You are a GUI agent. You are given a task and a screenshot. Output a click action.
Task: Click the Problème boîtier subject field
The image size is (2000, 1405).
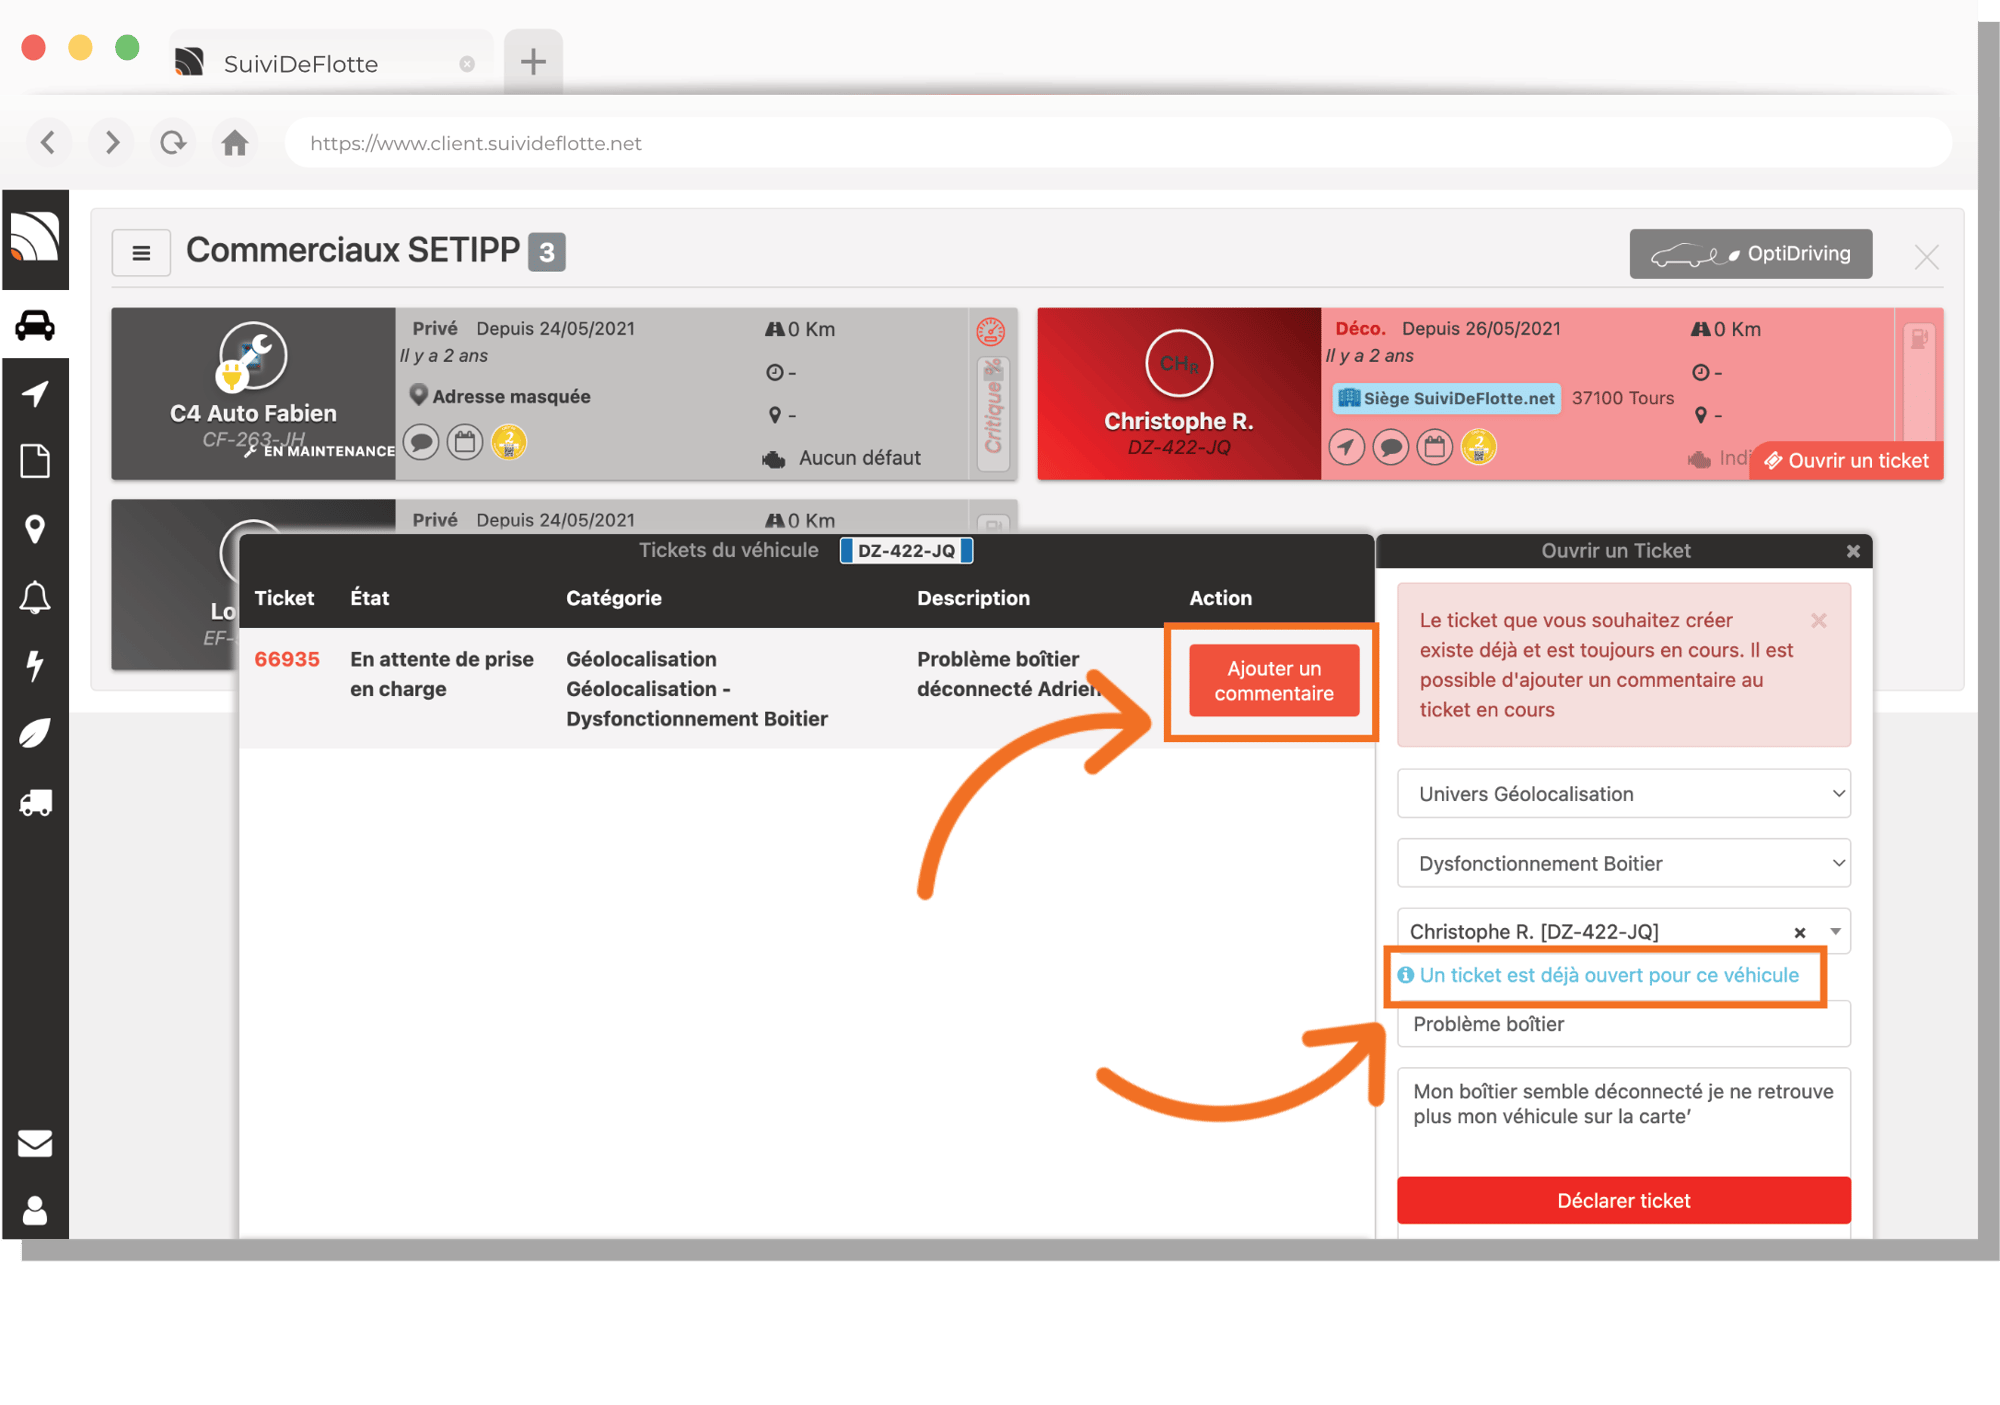[x=1623, y=1024]
